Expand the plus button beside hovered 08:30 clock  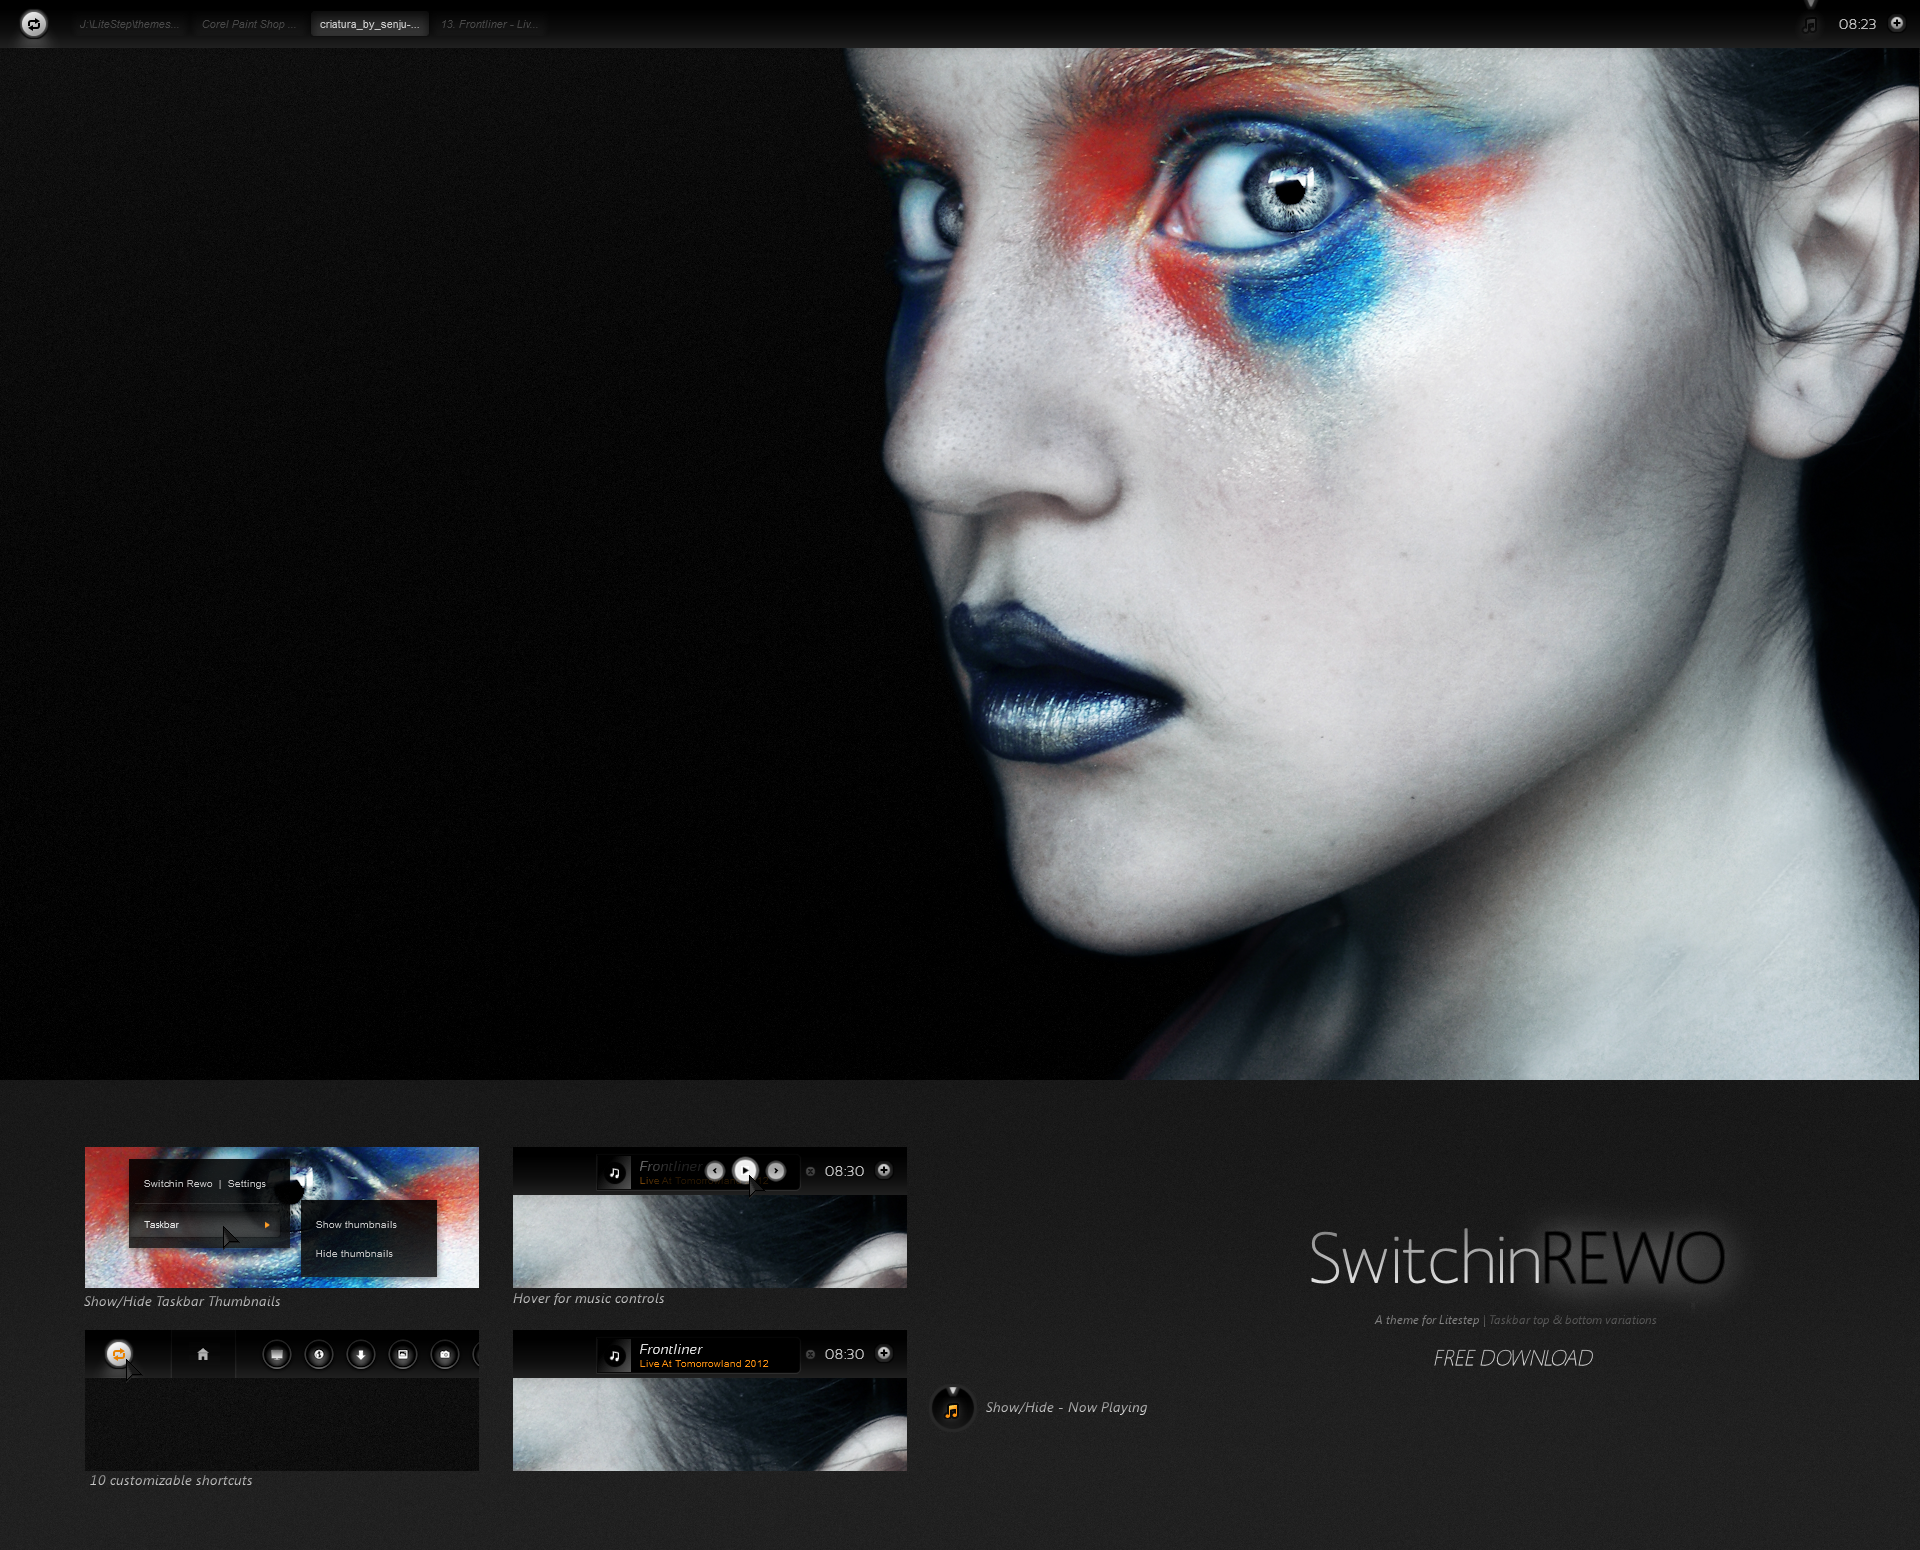pyautogui.click(x=884, y=1170)
